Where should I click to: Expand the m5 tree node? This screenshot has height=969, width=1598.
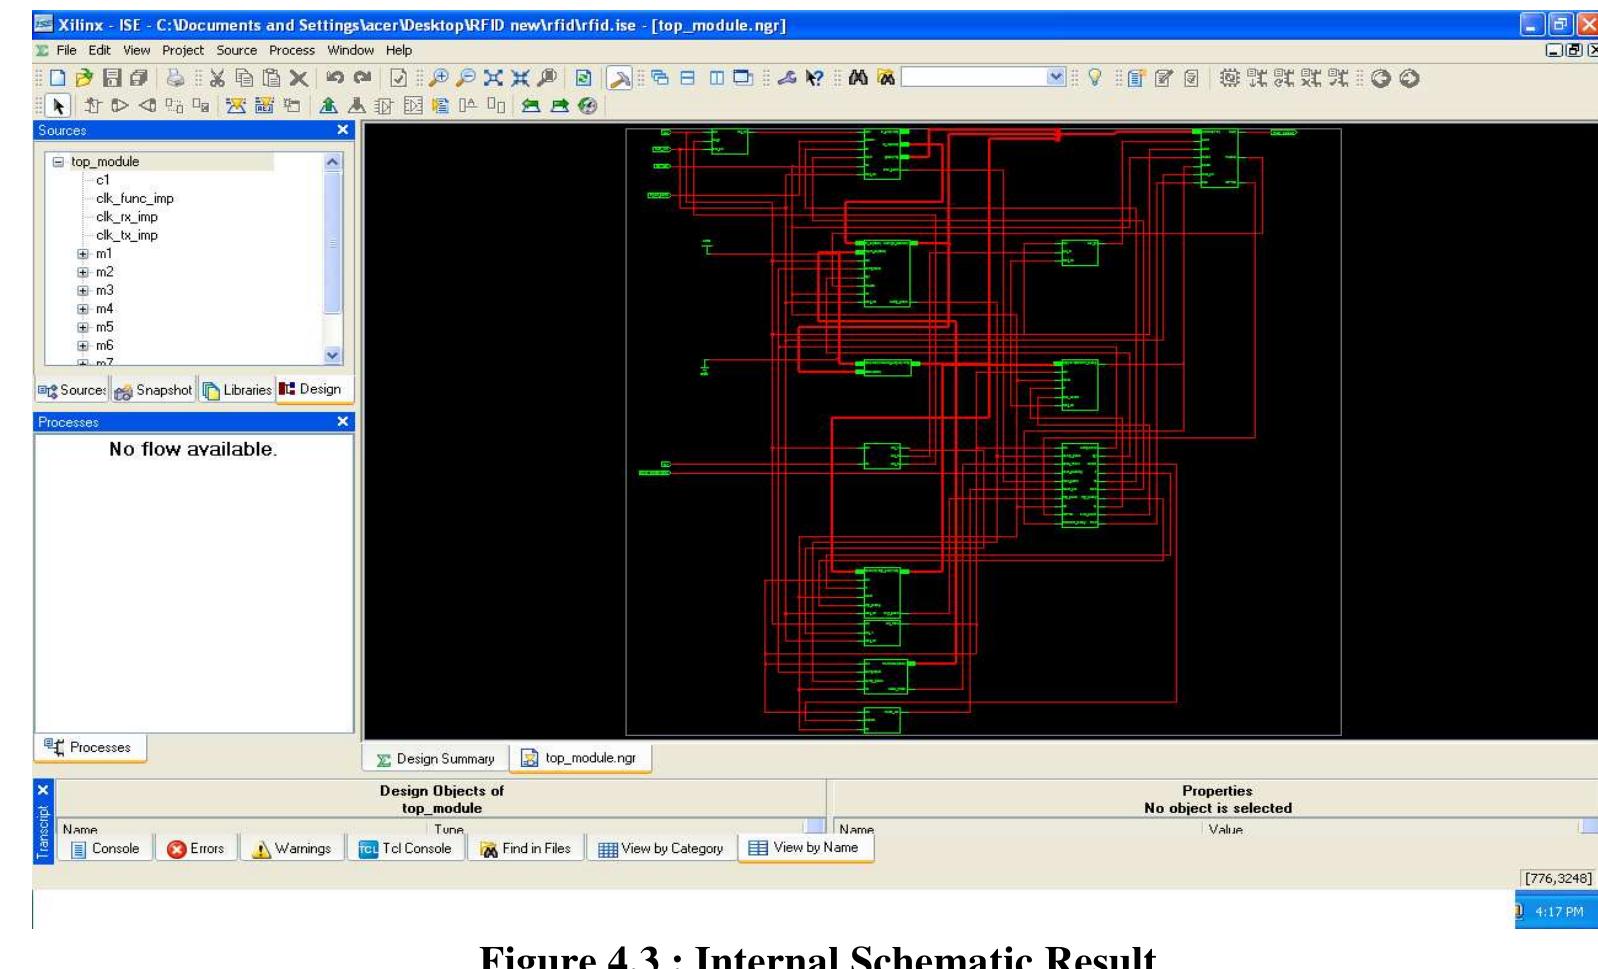(x=83, y=327)
